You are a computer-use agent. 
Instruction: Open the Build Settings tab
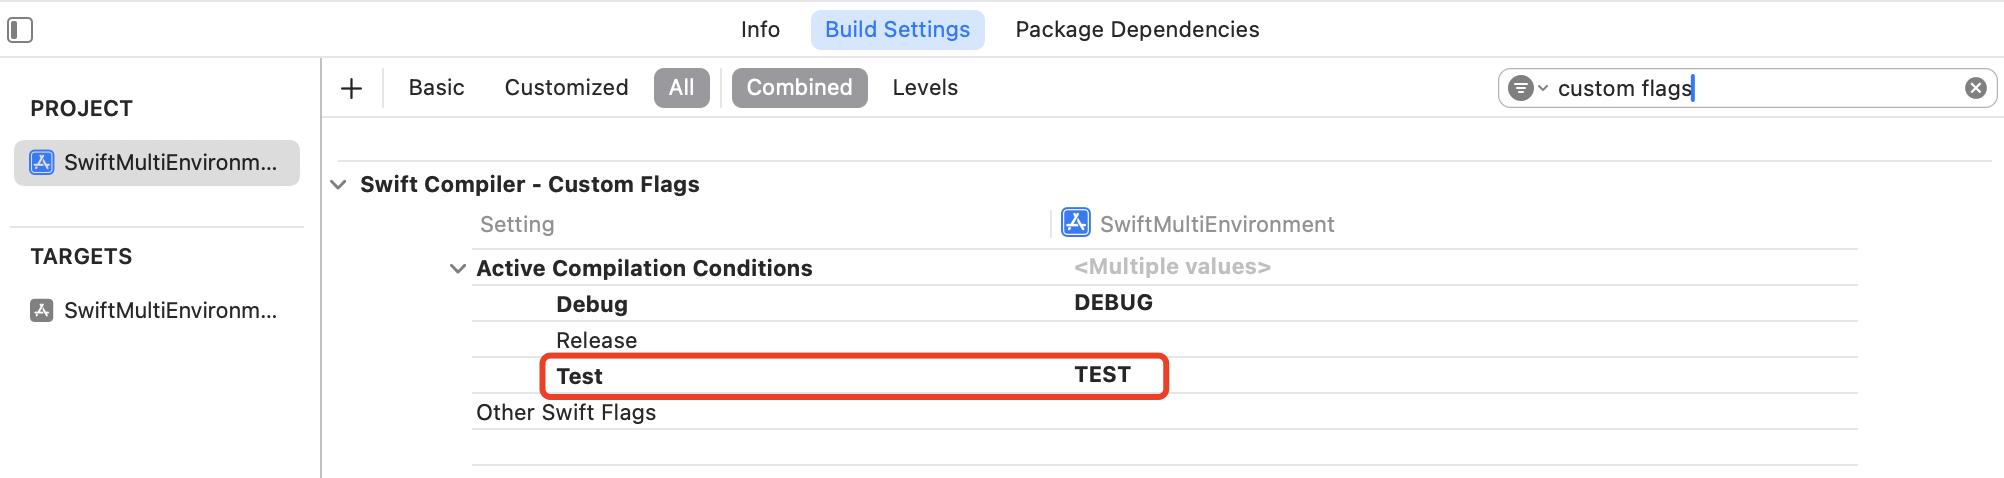tap(898, 30)
